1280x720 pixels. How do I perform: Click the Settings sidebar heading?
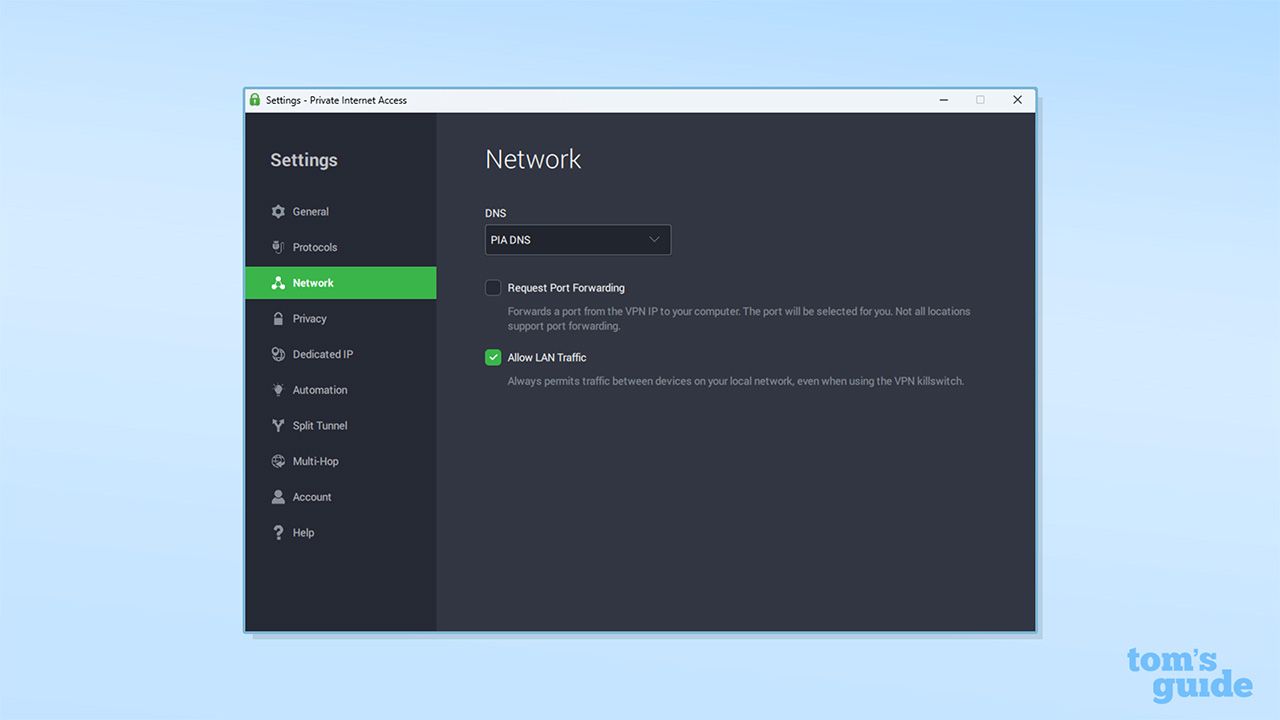coord(304,160)
